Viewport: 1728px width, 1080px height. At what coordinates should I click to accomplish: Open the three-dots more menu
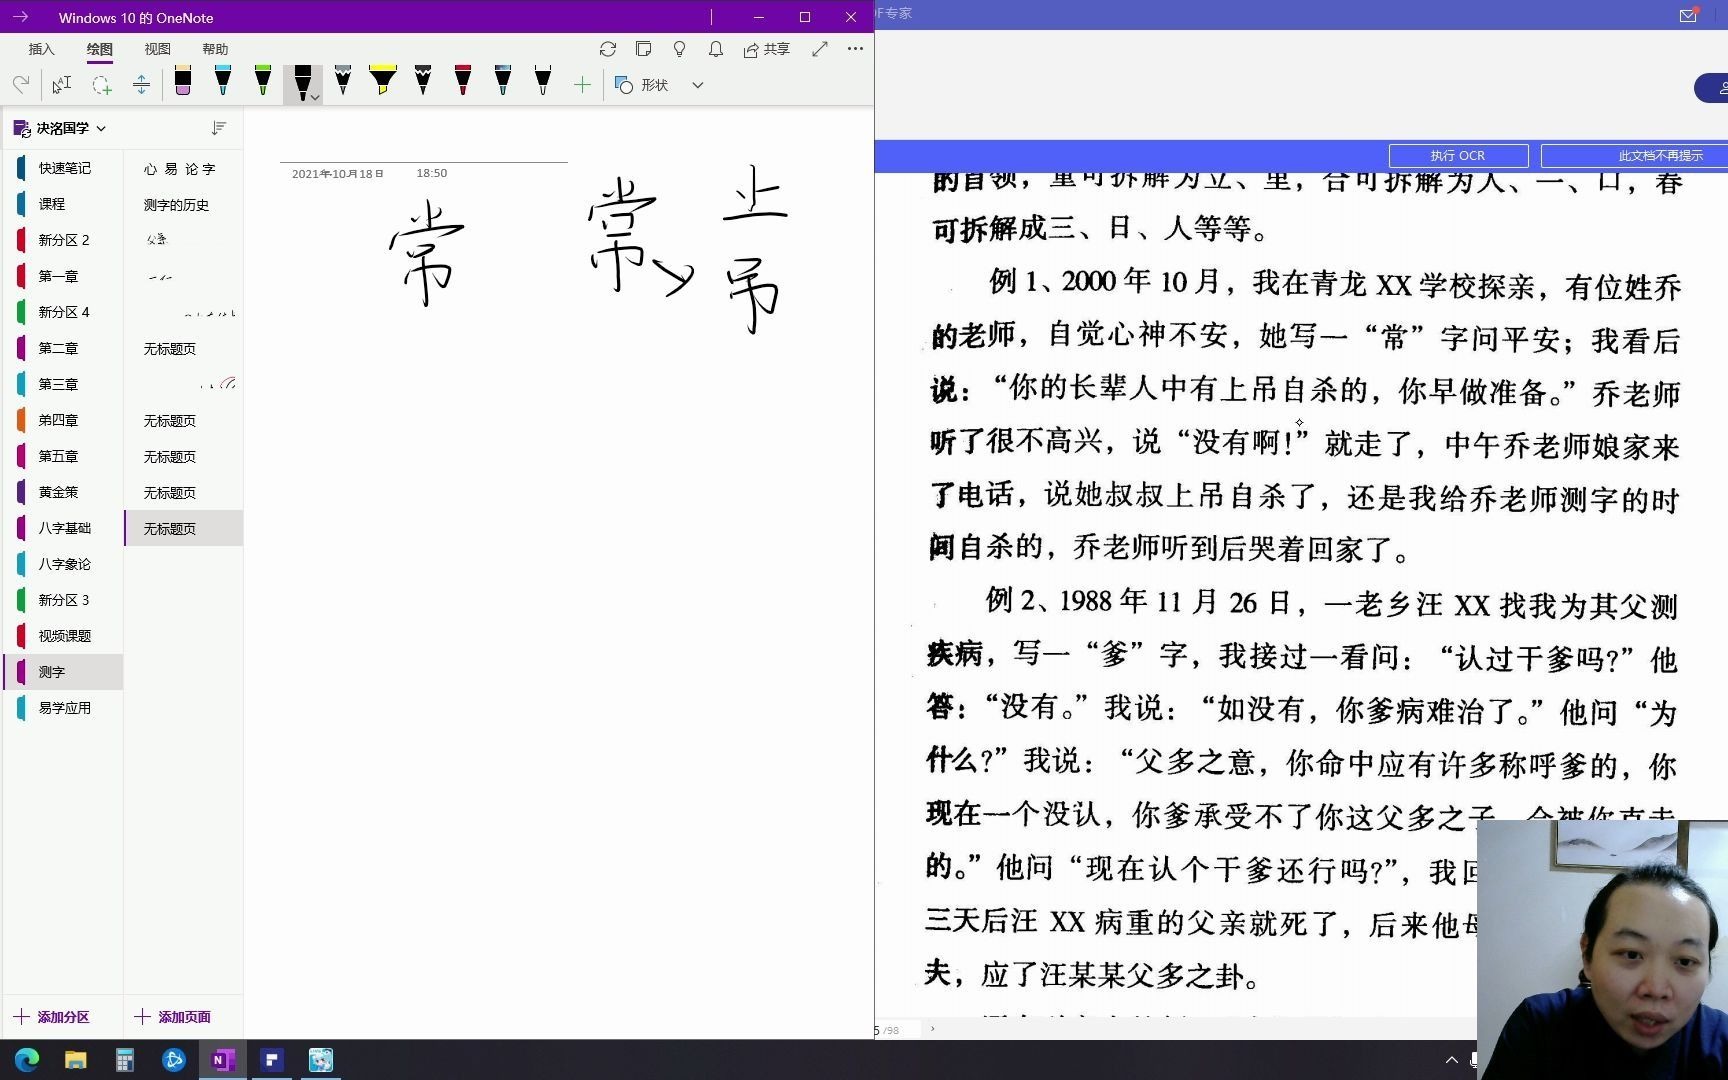pyautogui.click(x=855, y=49)
